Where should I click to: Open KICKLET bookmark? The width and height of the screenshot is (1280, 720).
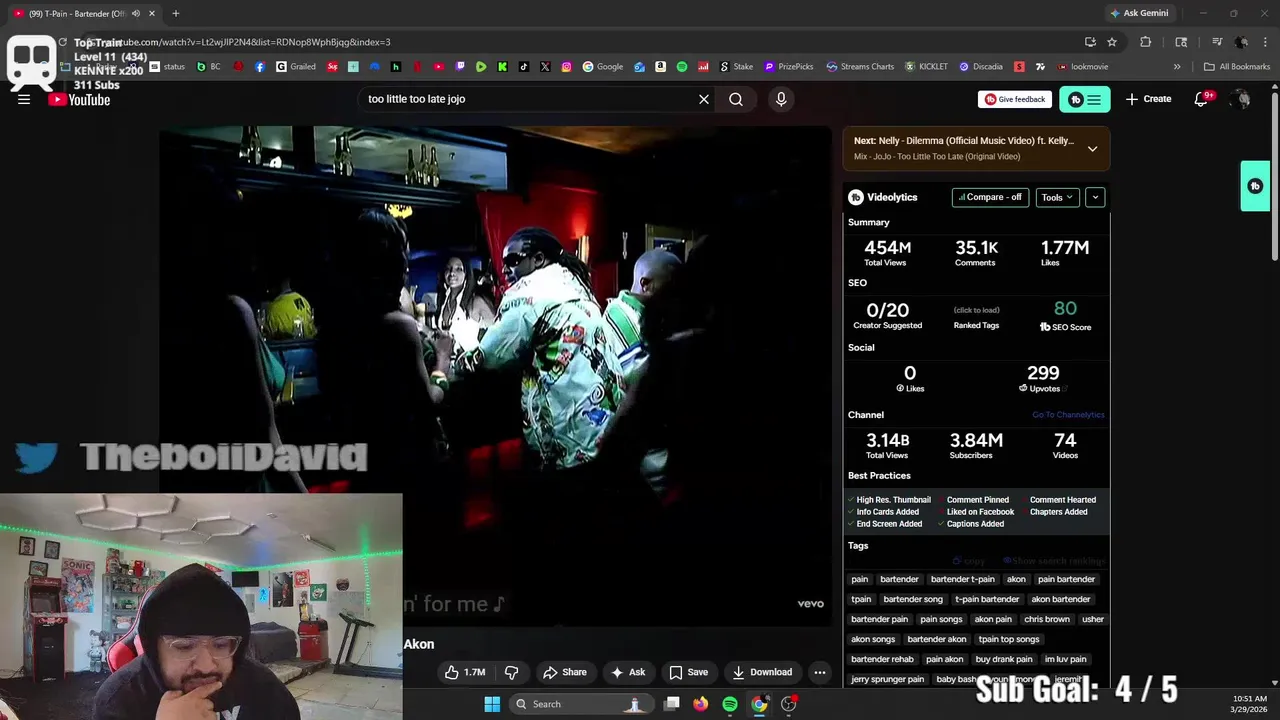click(926, 67)
